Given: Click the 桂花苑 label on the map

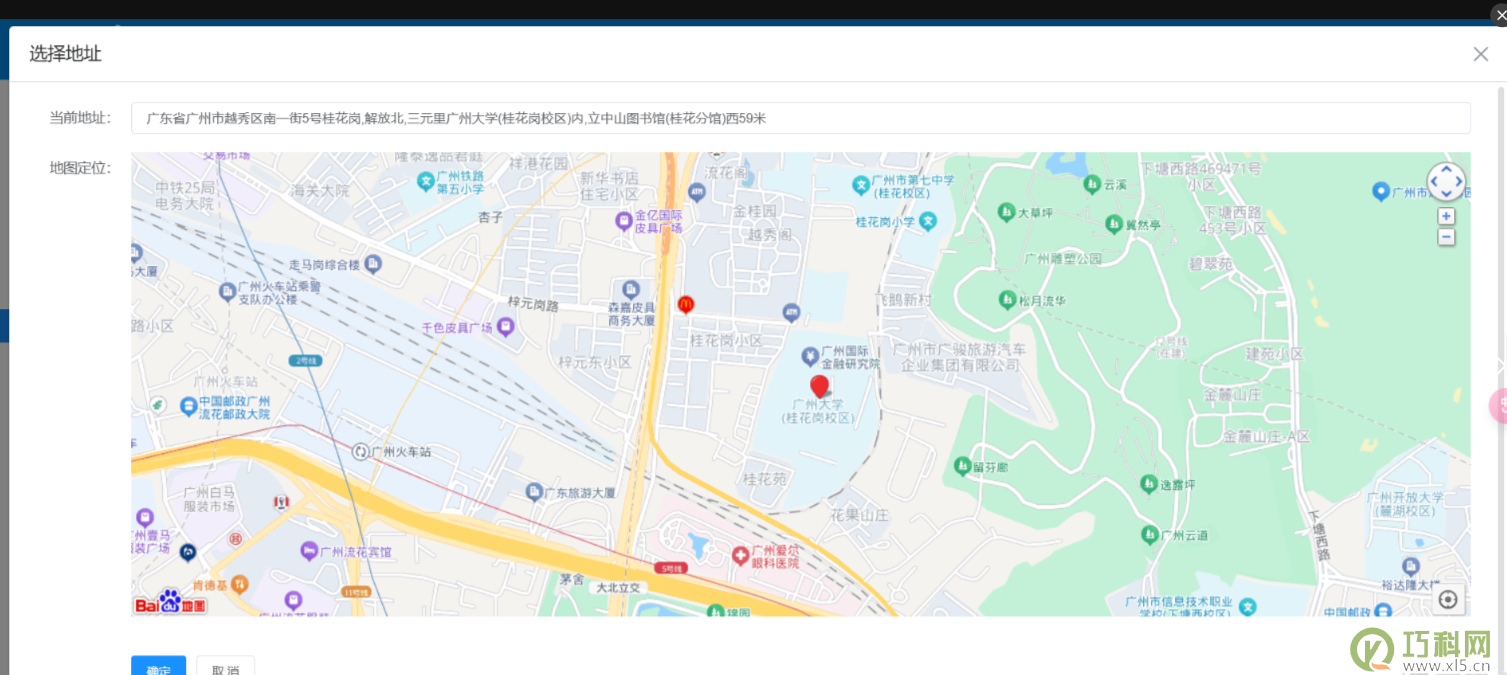Looking at the screenshot, I should (764, 479).
